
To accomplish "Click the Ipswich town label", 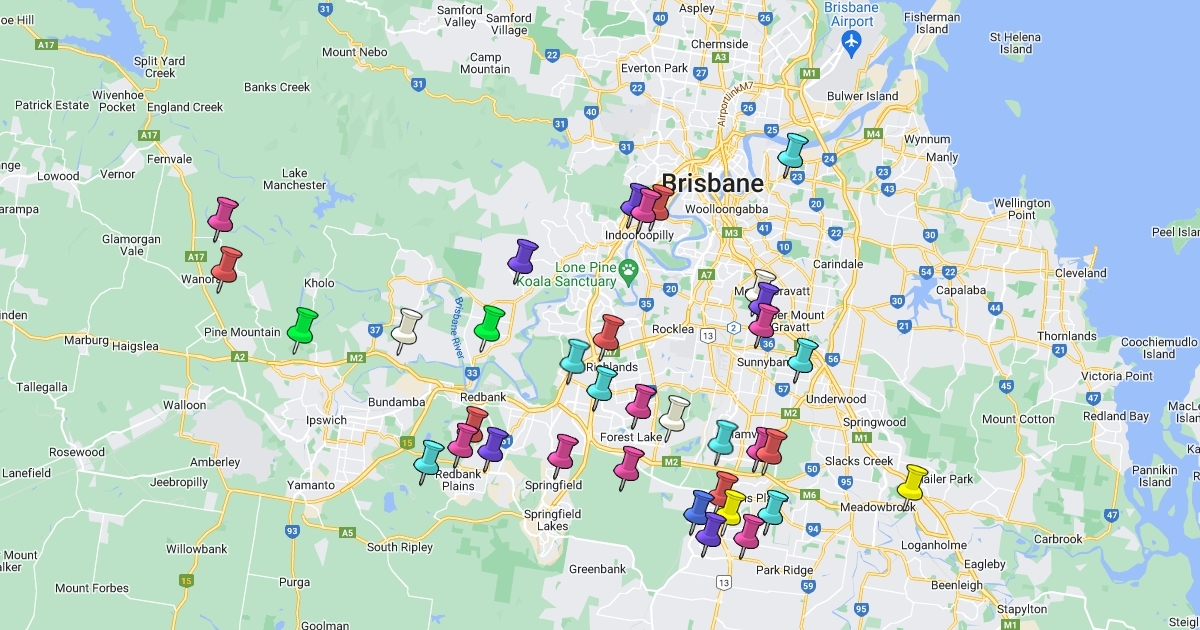I will pyautogui.click(x=326, y=420).
